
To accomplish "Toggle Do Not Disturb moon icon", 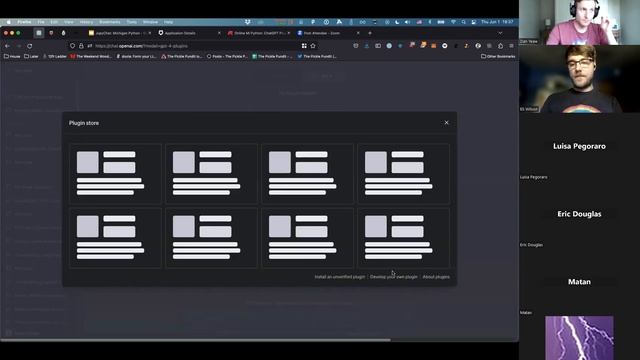I will point(397,22).
